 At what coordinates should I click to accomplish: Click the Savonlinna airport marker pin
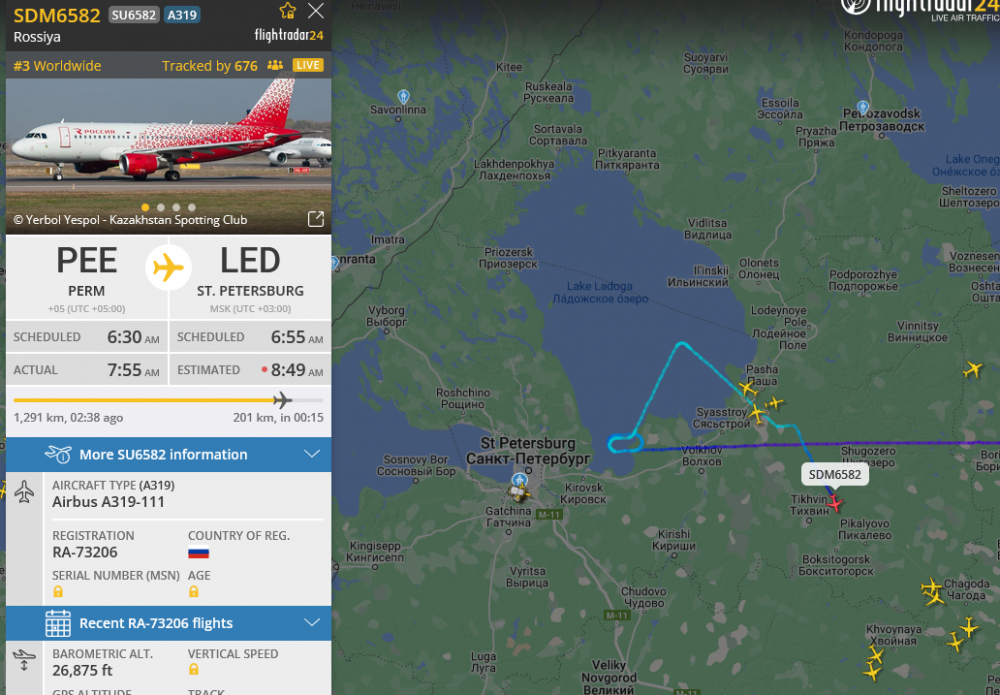(x=403, y=97)
